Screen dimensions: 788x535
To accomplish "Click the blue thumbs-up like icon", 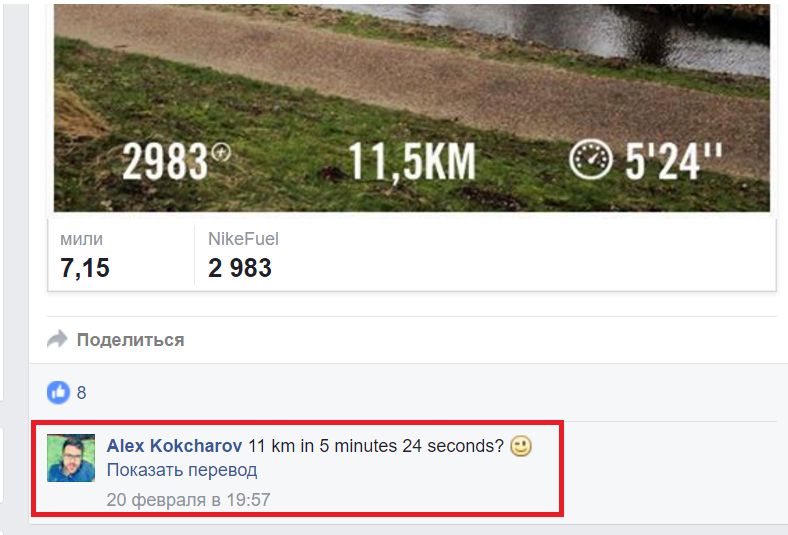I will tap(58, 392).
